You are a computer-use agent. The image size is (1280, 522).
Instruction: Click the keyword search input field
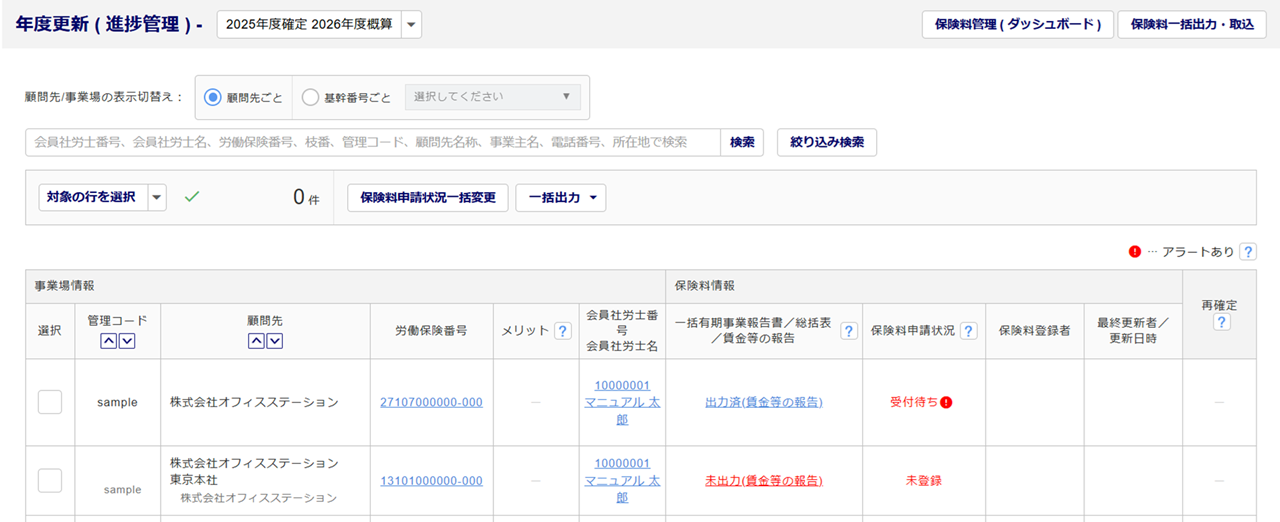(x=372, y=142)
